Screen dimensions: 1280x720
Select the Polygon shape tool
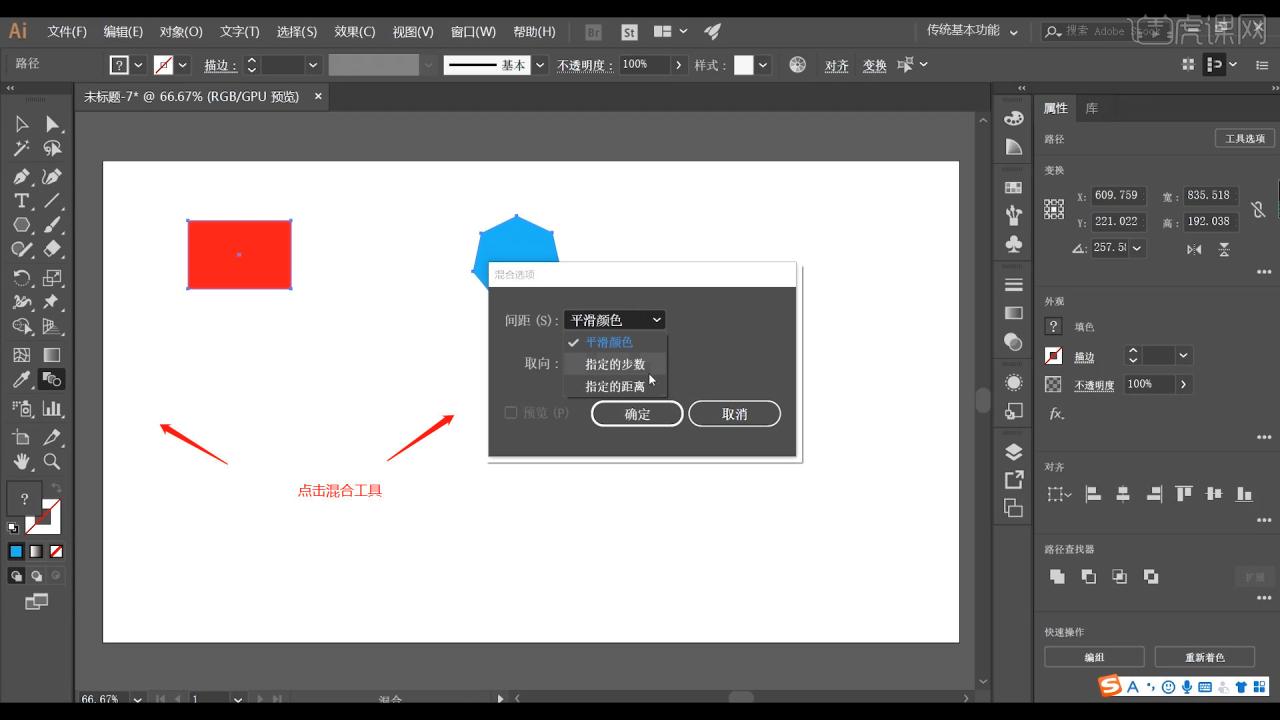coord(21,225)
